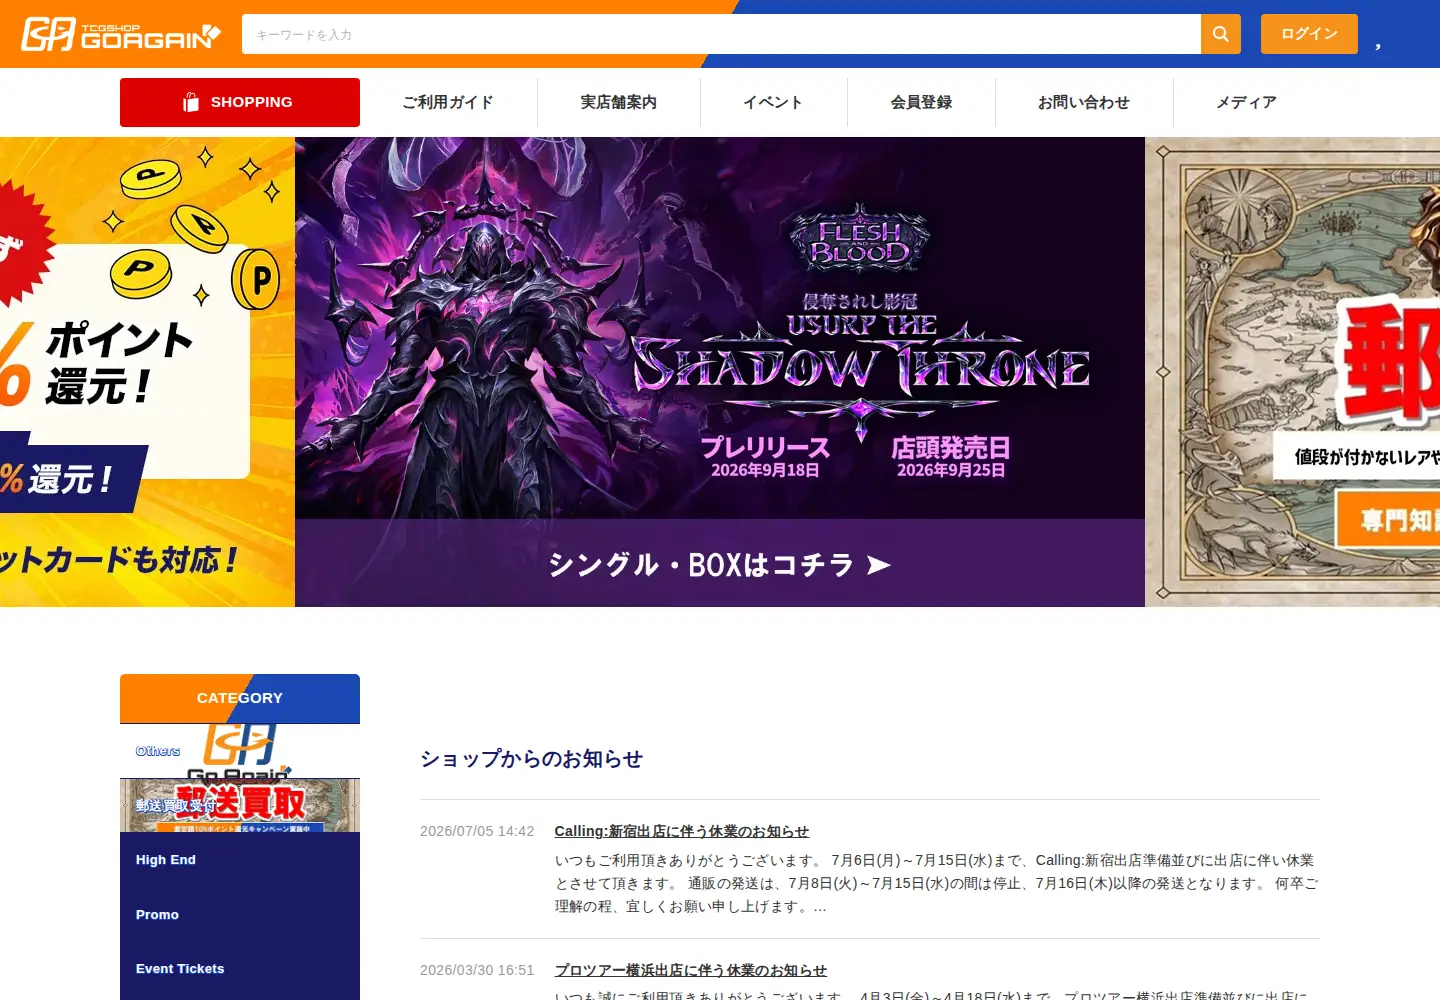Click the プレリリース 2026年9月18日 date
The width and height of the screenshot is (1440, 1000).
[x=765, y=457]
